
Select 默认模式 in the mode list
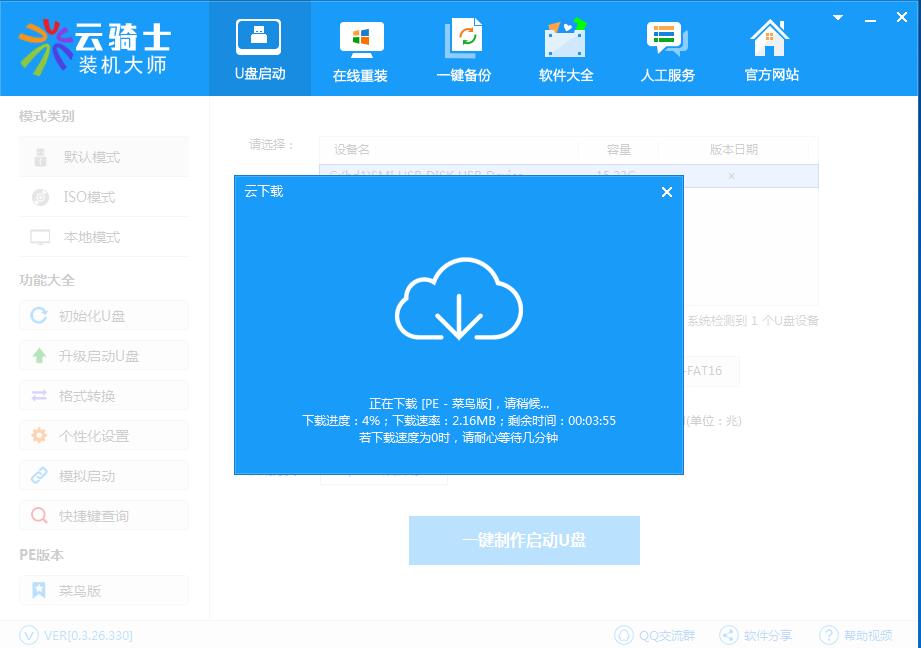click(103, 157)
